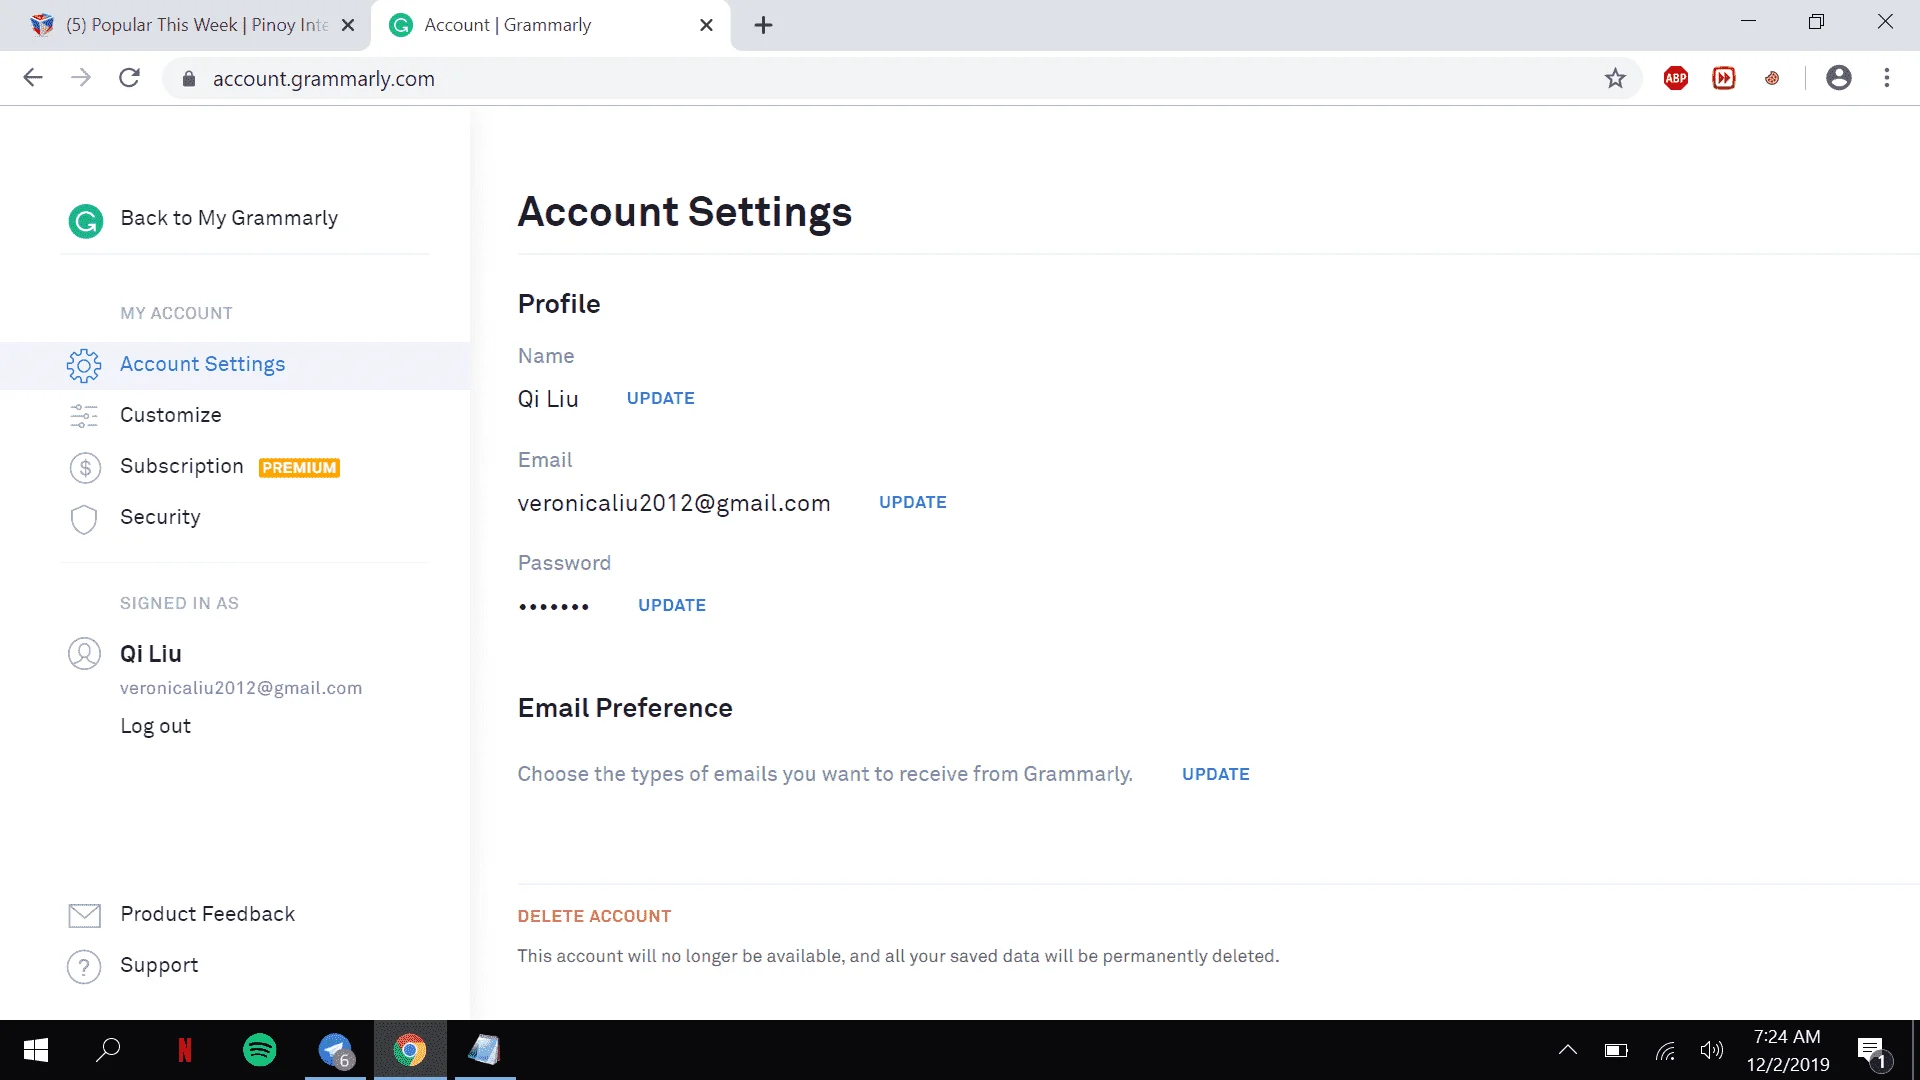Open the Customize section
Image resolution: width=1920 pixels, height=1080 pixels.
point(171,415)
